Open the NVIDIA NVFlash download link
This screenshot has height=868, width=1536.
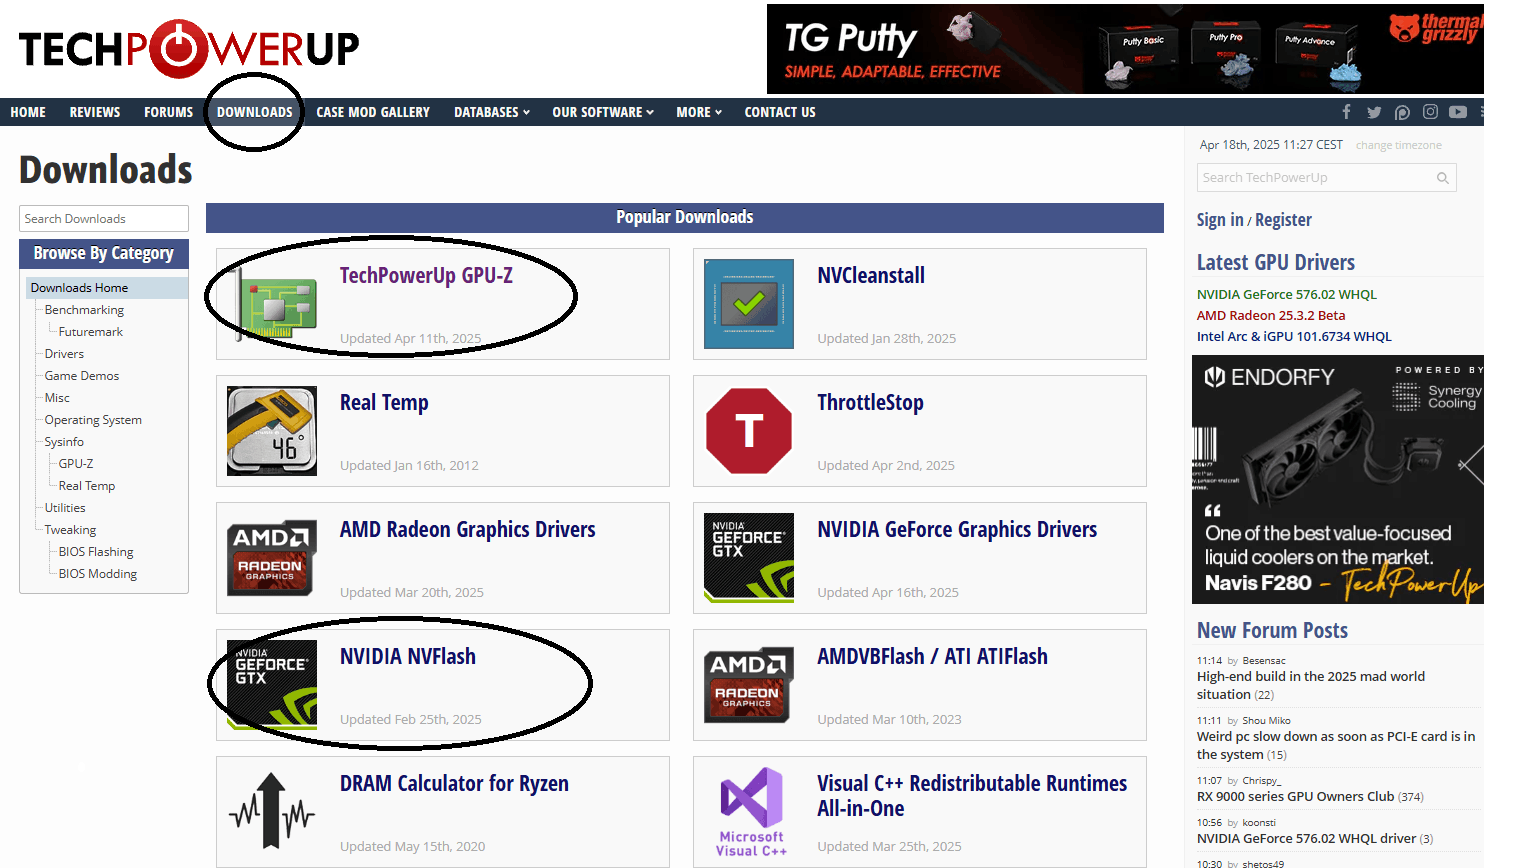click(408, 657)
